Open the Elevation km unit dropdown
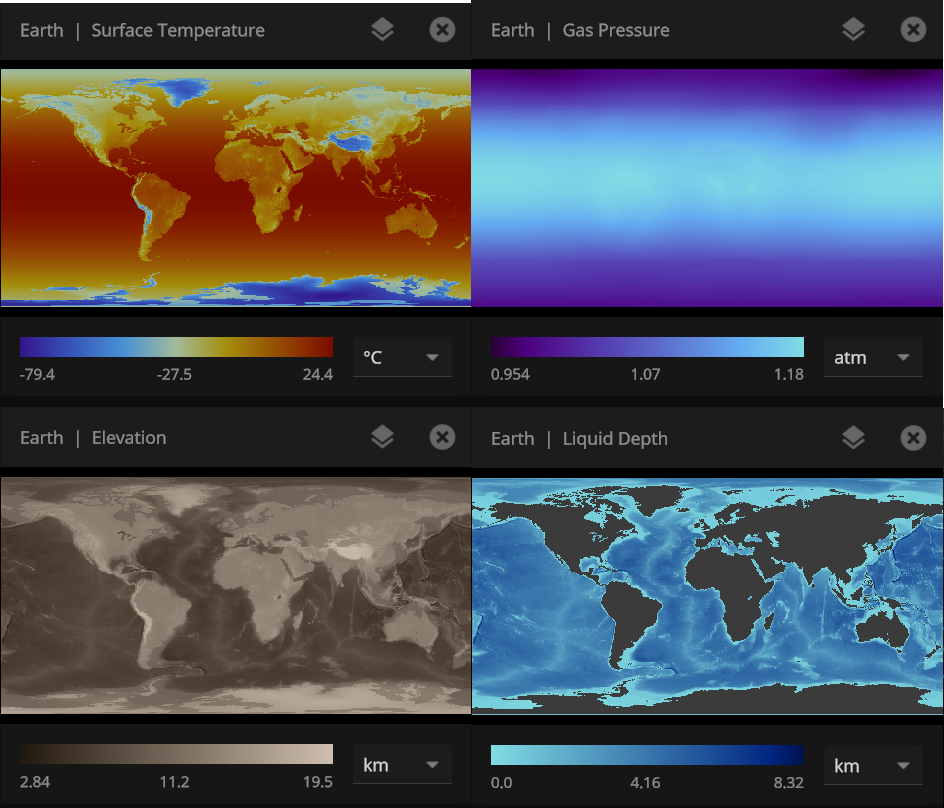This screenshot has height=808, width=944. pyautogui.click(x=402, y=765)
